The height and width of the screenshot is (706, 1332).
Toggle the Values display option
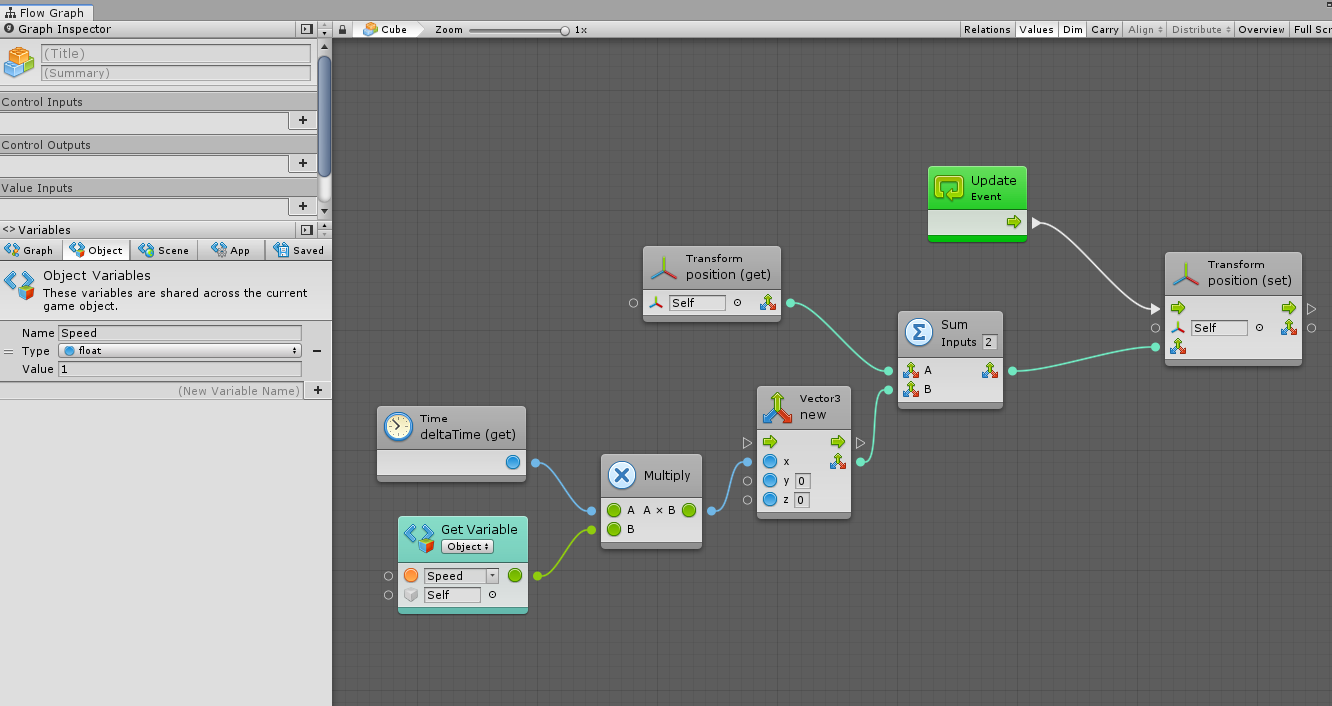pyautogui.click(x=1036, y=30)
